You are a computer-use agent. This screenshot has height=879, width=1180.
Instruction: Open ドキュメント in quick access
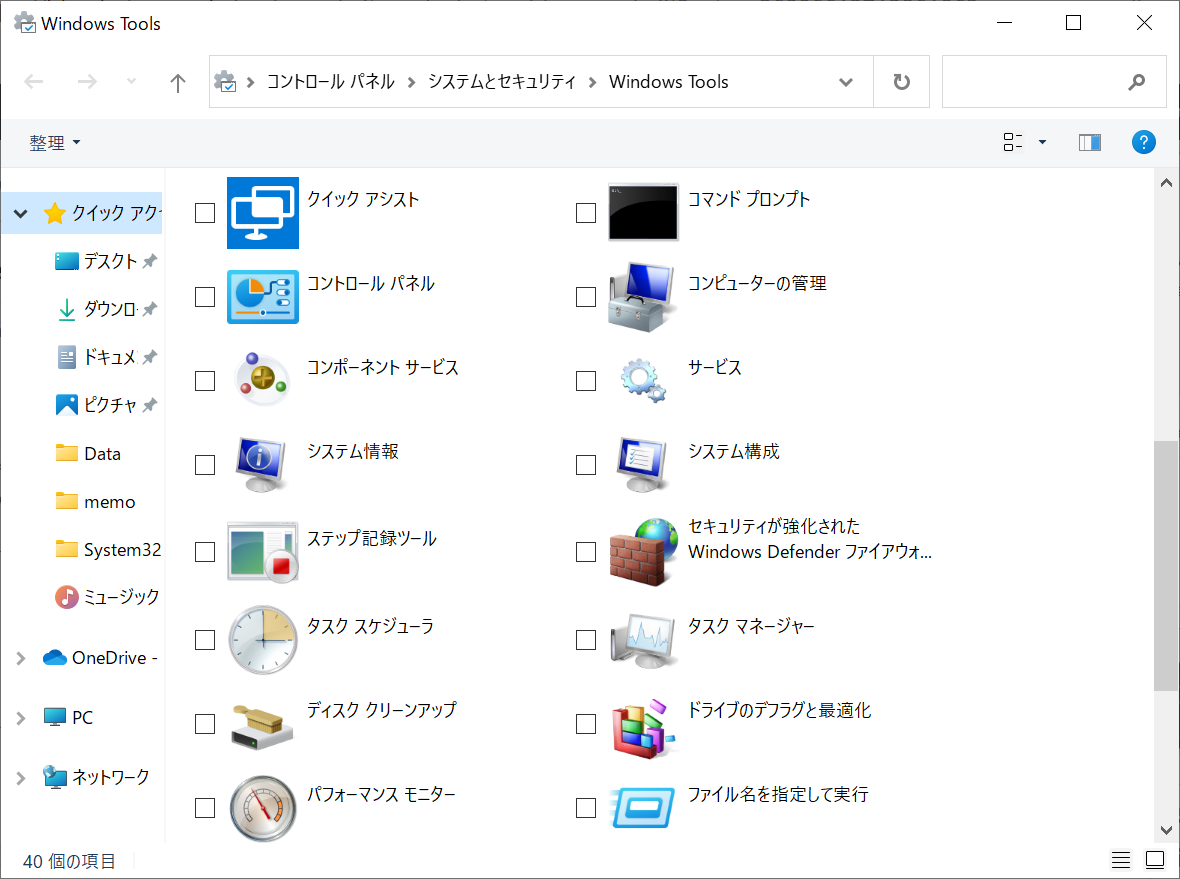[105, 357]
